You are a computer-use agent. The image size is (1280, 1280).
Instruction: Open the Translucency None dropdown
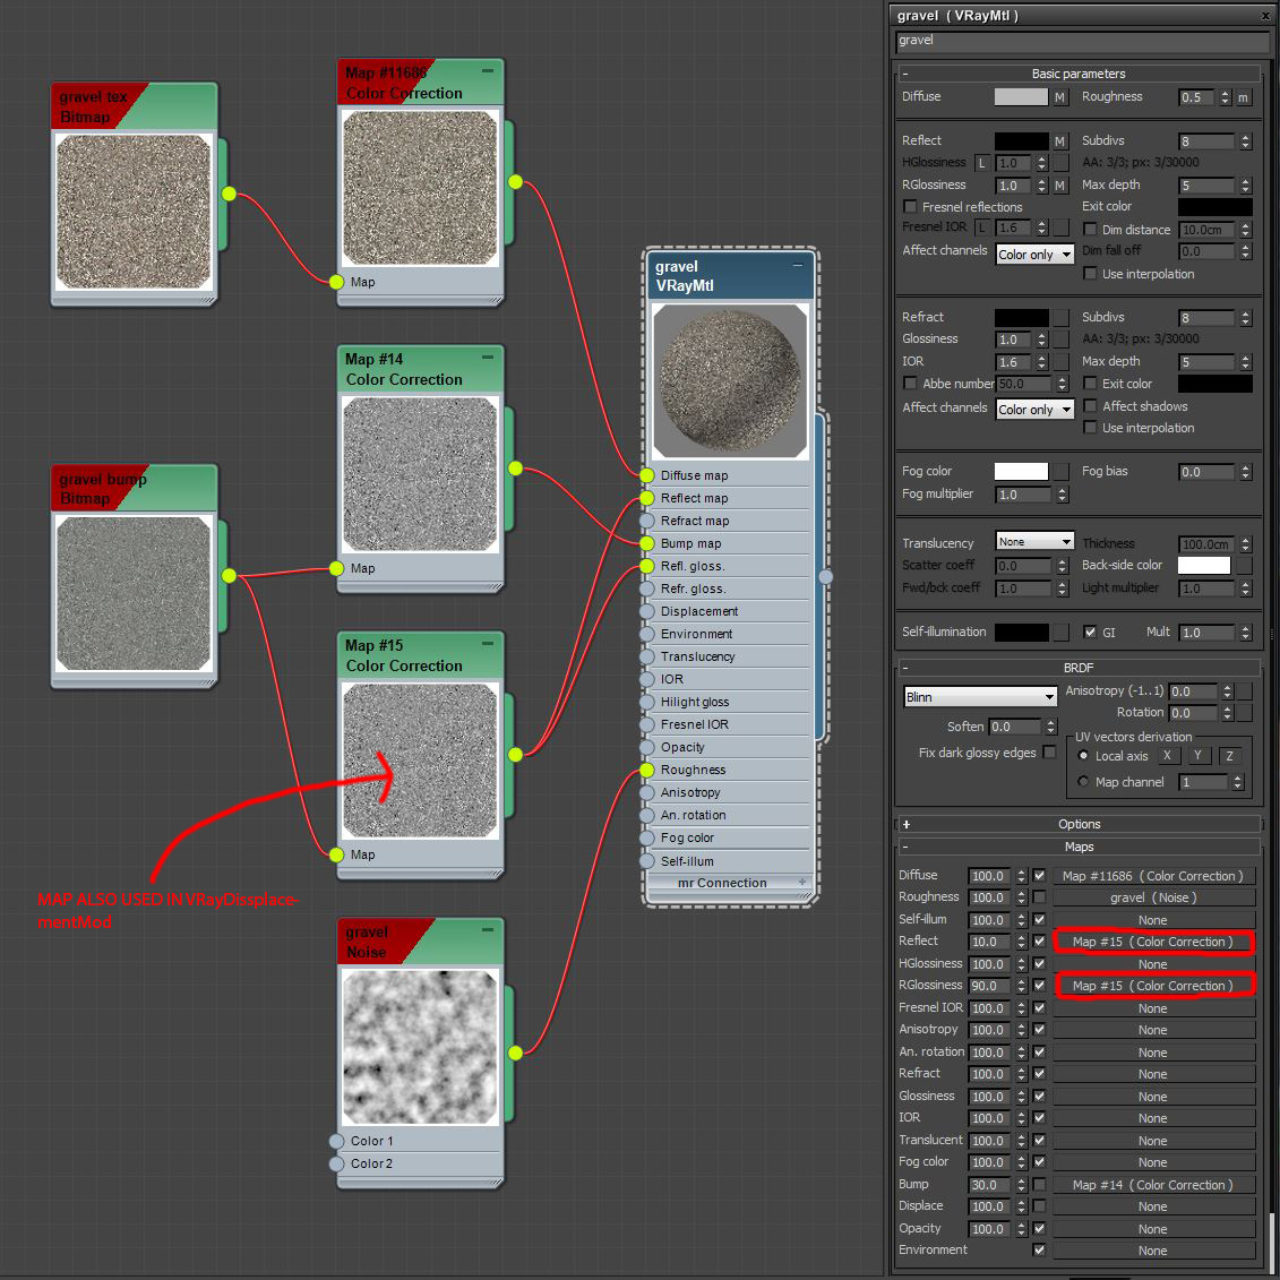click(1035, 541)
